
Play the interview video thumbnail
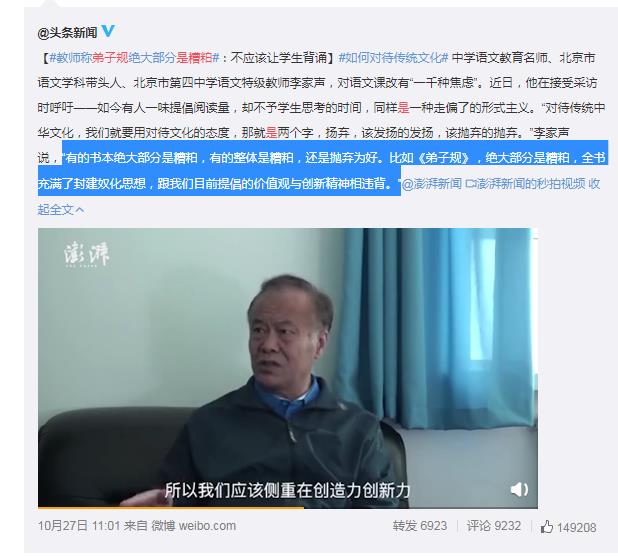(288, 368)
